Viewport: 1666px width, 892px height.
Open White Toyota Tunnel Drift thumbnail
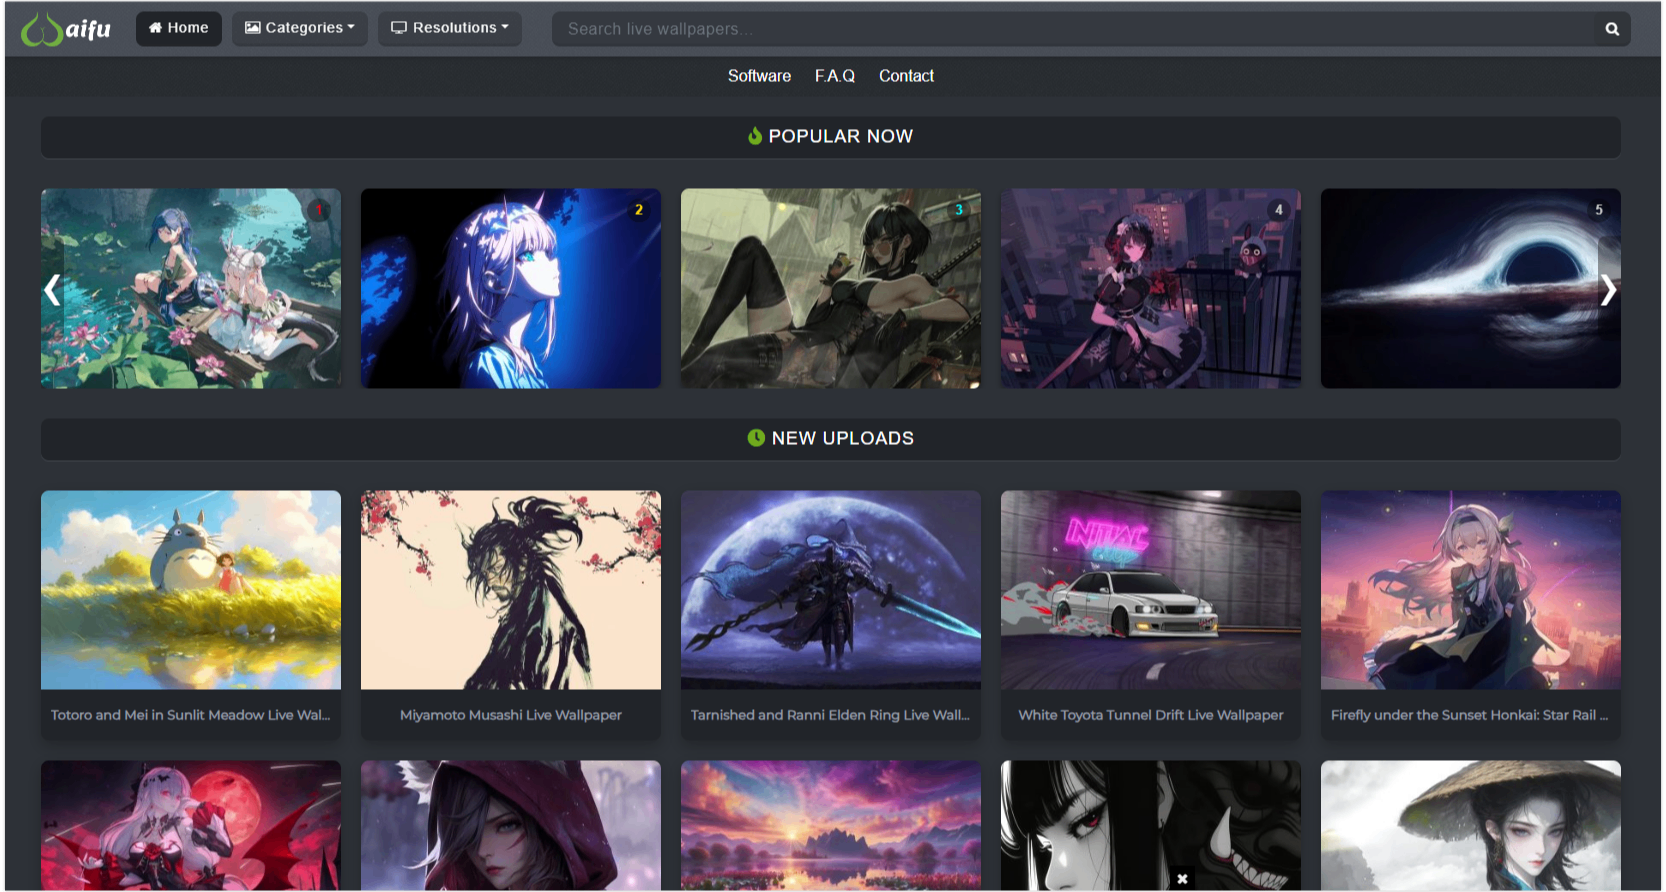coord(1151,590)
